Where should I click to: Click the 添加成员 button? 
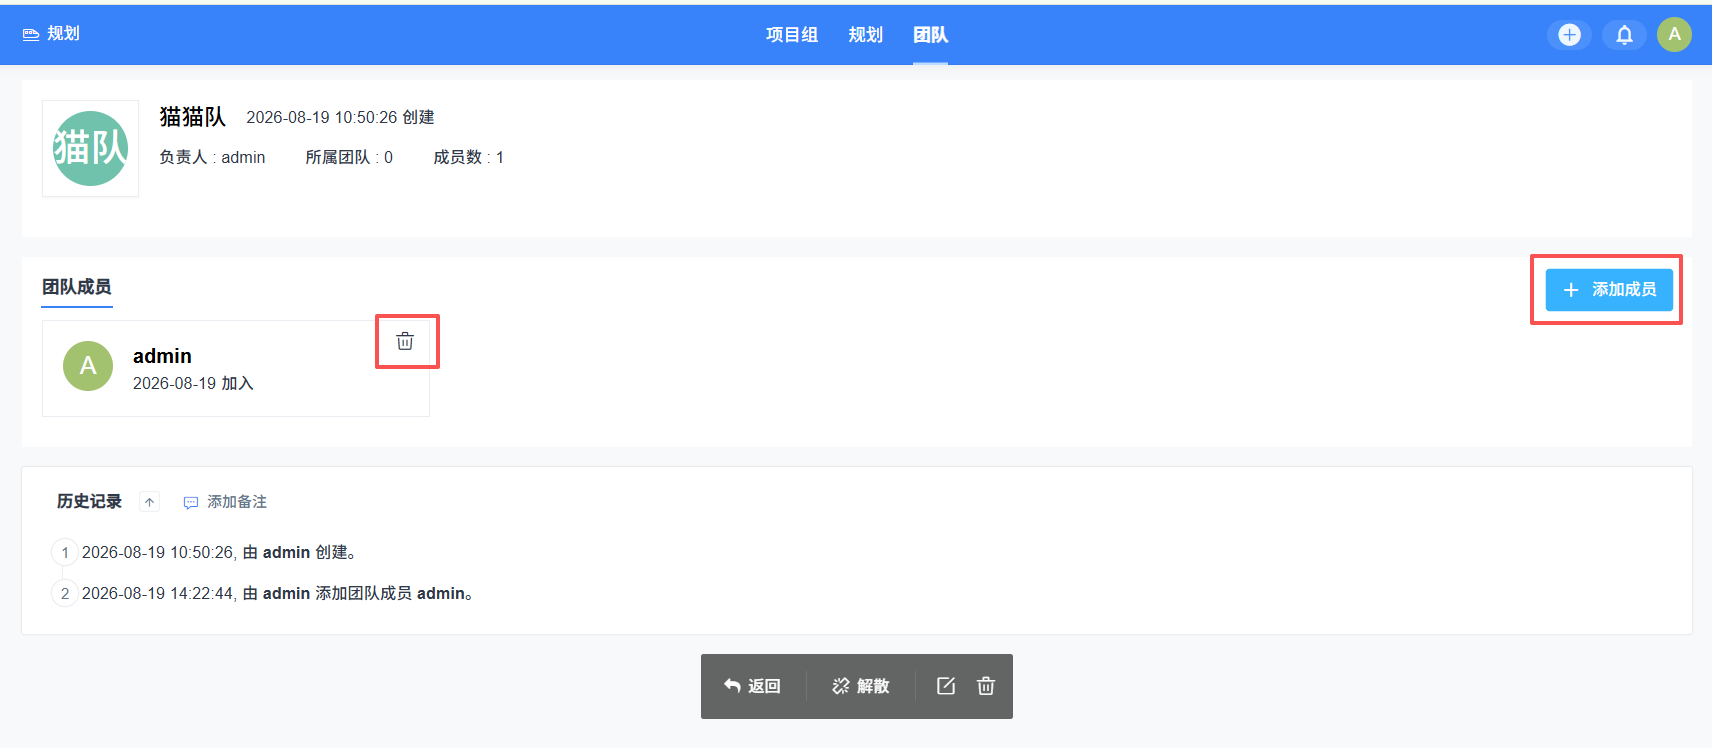(1609, 289)
